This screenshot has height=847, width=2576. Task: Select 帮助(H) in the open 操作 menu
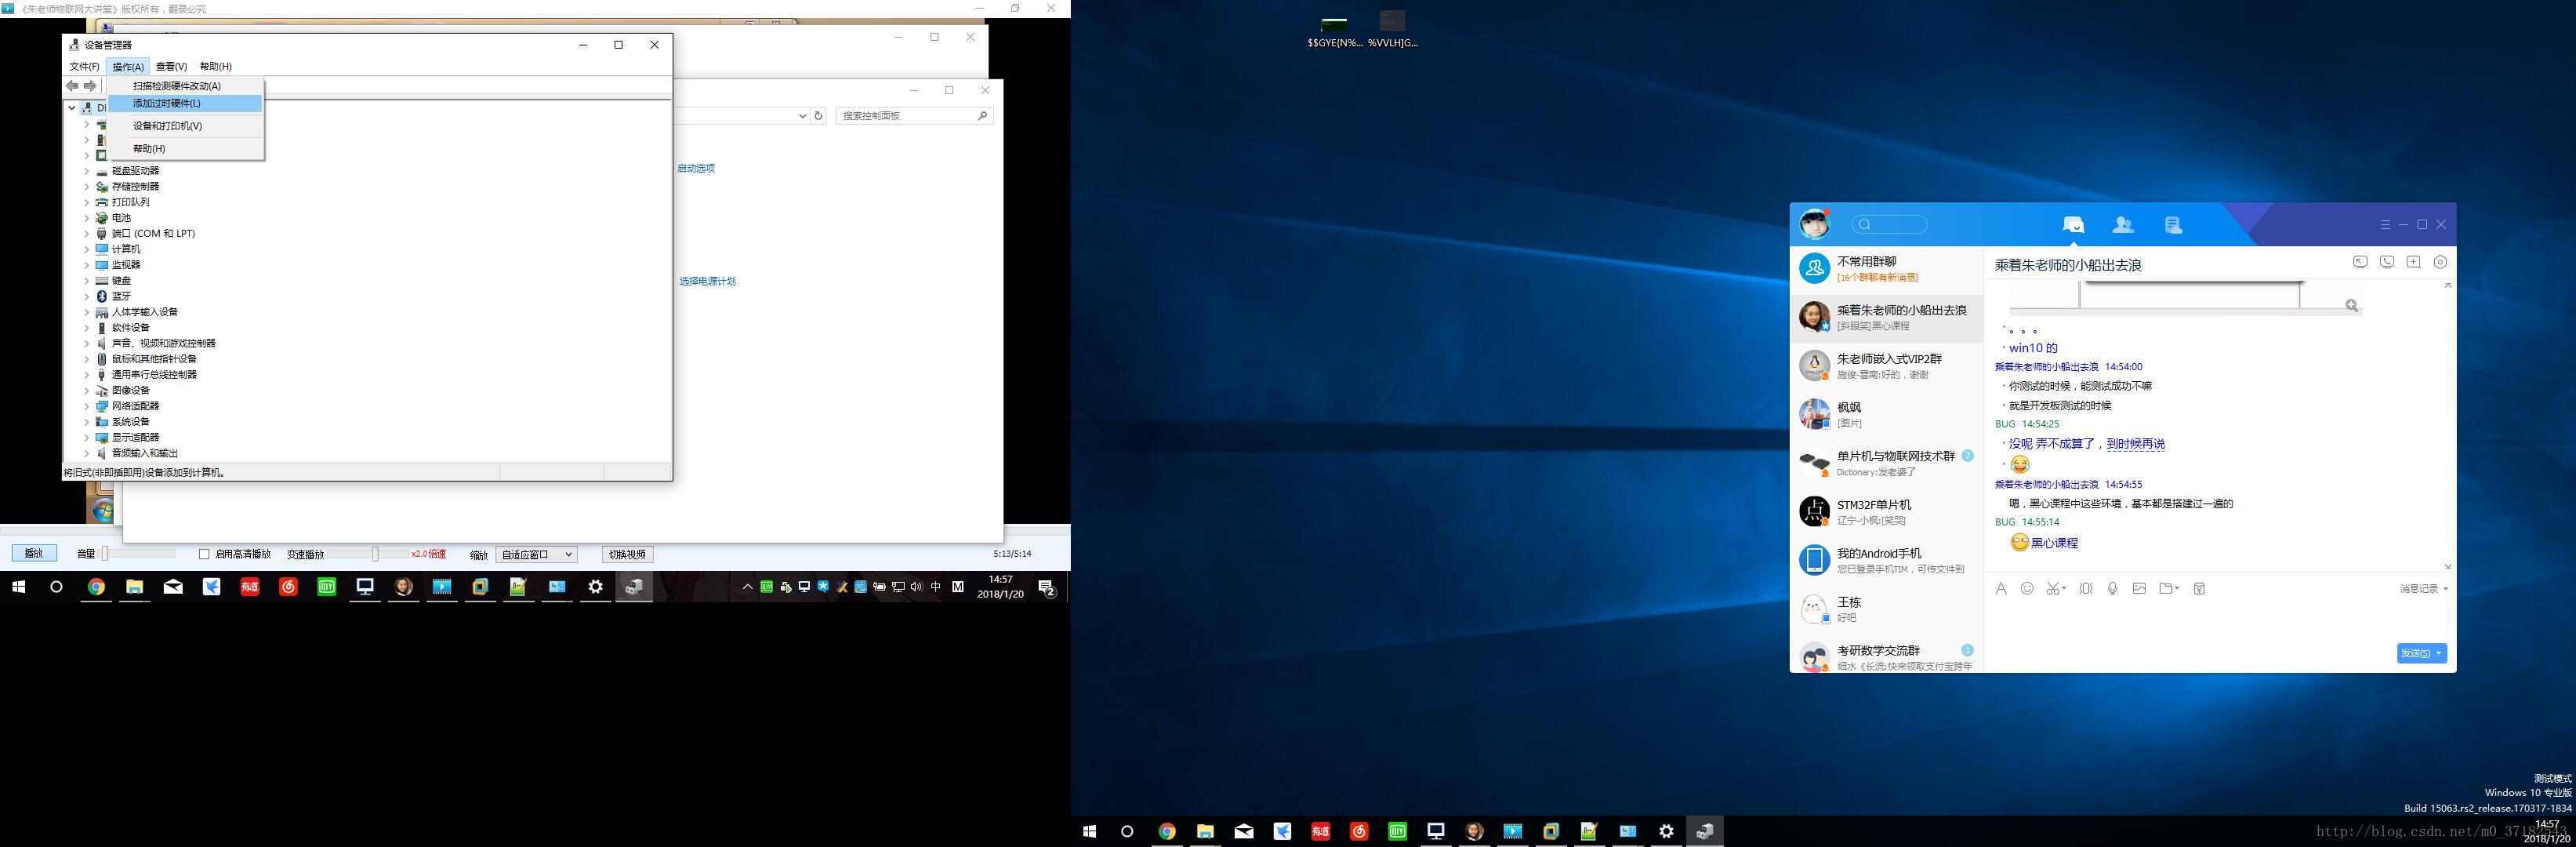tap(185, 149)
